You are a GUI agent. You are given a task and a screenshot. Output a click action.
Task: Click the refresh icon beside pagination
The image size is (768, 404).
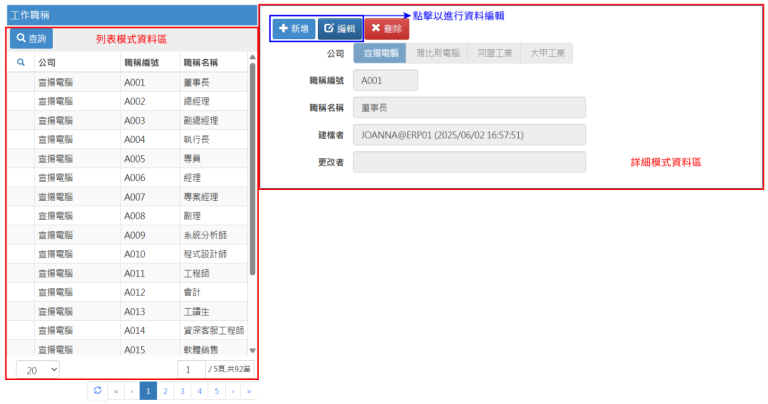tap(97, 391)
